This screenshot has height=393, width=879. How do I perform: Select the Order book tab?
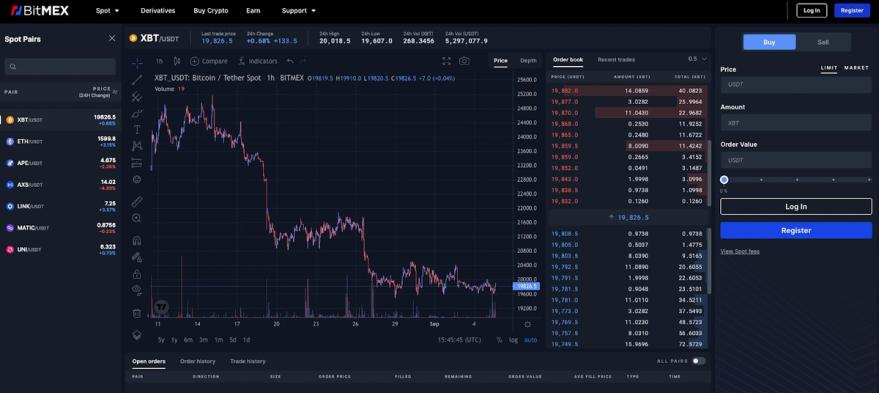(x=568, y=59)
